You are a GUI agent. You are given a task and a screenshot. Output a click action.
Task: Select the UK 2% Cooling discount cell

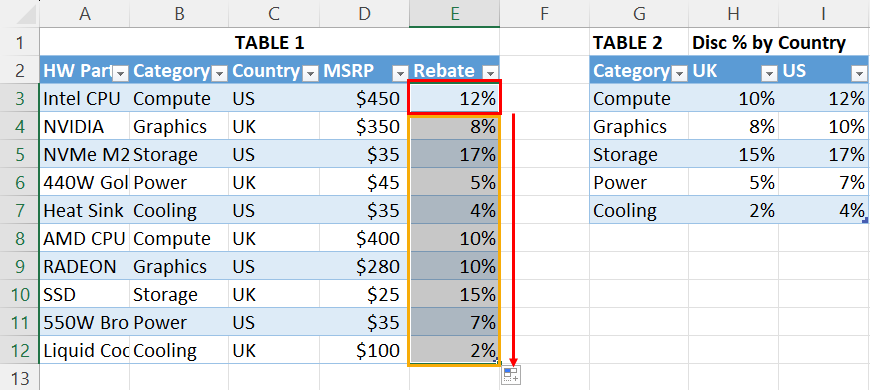[734, 210]
